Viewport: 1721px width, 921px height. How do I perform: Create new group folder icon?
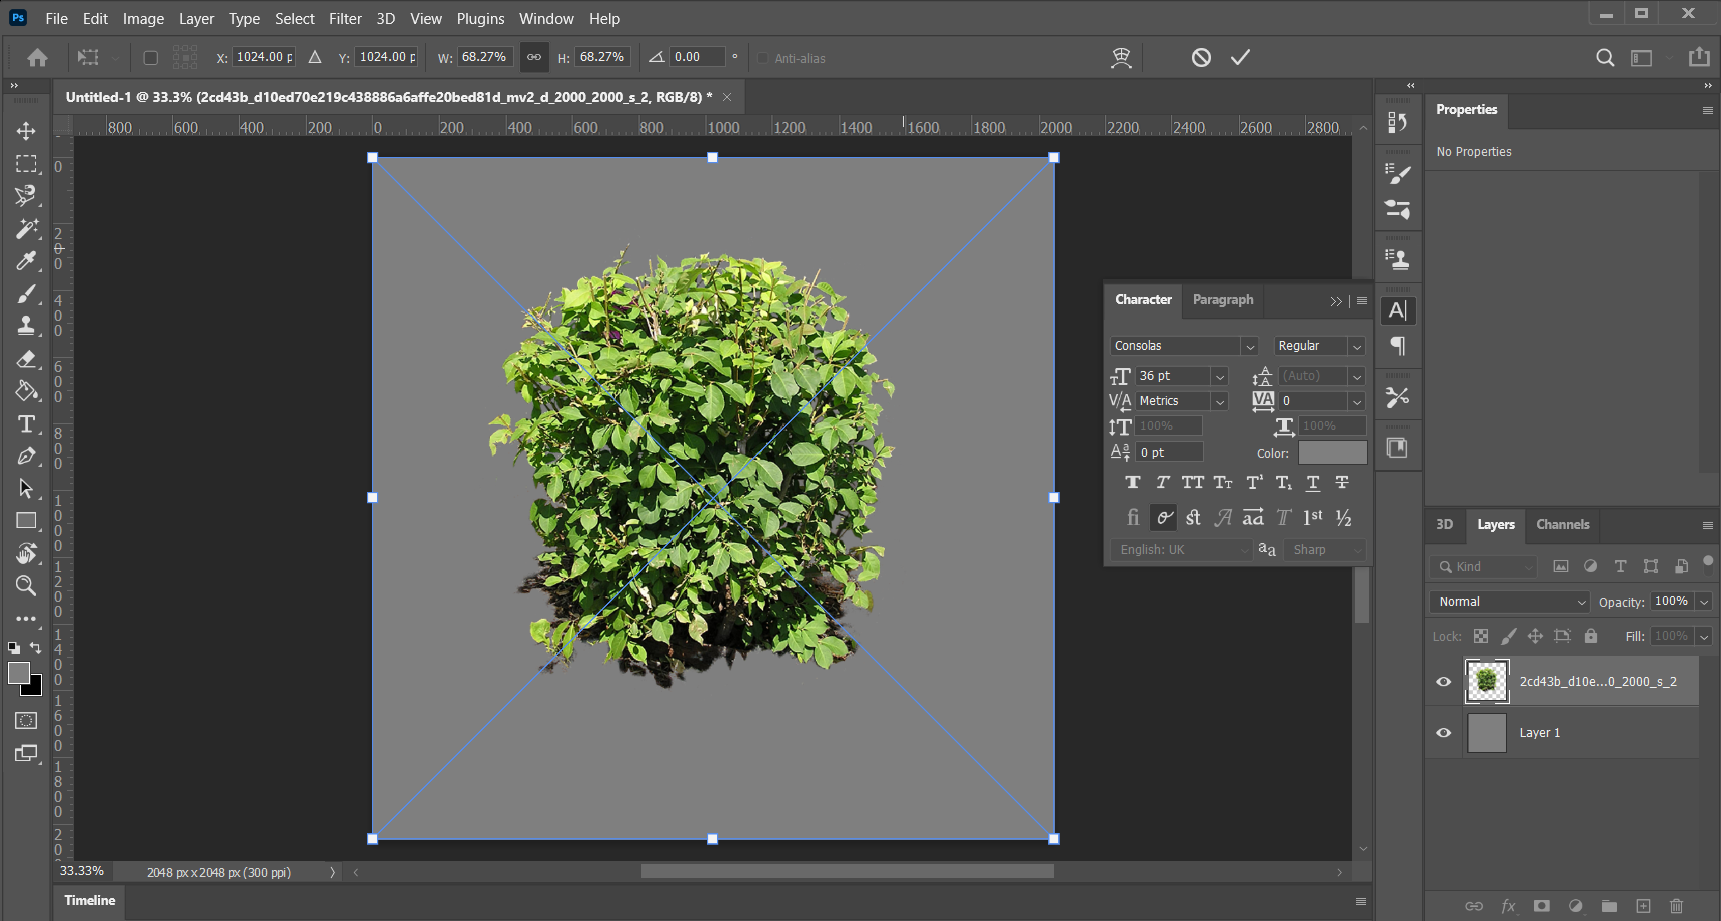click(x=1609, y=906)
